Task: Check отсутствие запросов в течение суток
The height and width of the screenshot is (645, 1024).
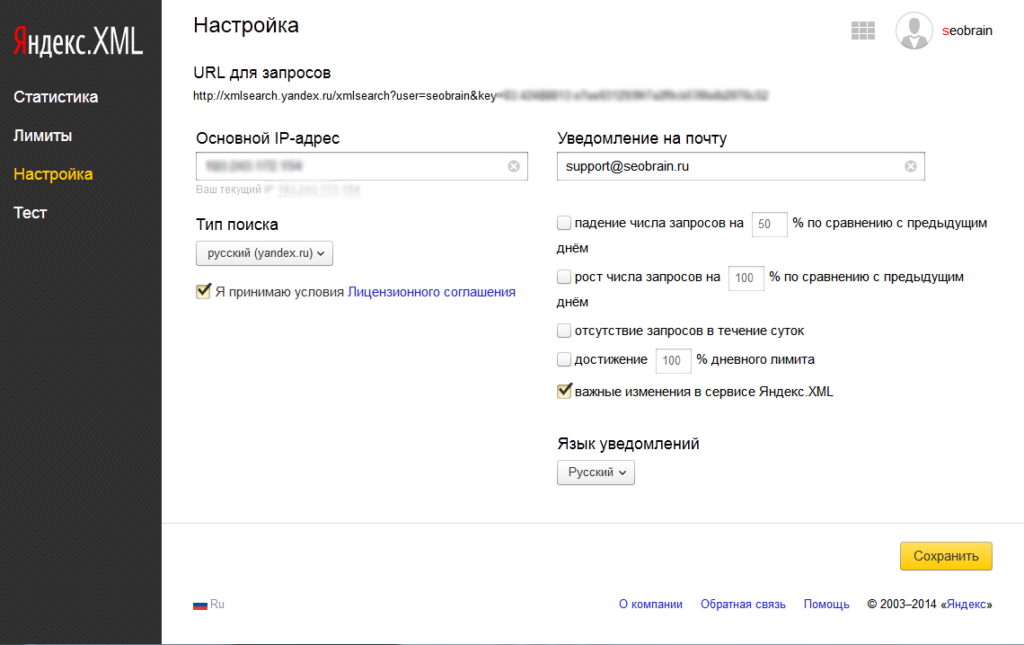Action: pyautogui.click(x=564, y=331)
